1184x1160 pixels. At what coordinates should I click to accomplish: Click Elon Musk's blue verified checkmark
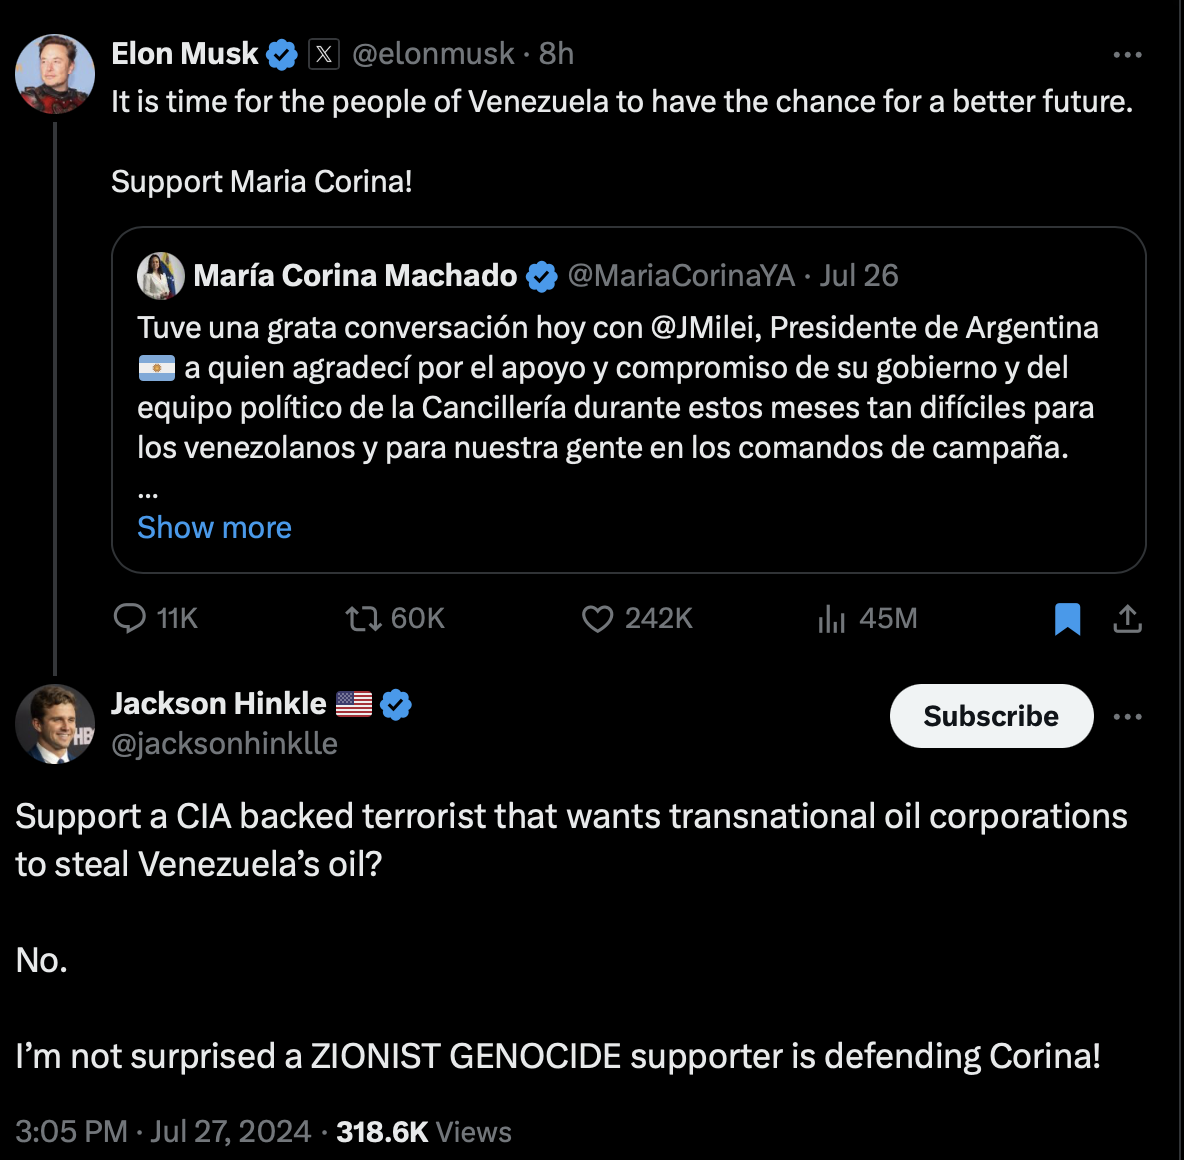[282, 54]
